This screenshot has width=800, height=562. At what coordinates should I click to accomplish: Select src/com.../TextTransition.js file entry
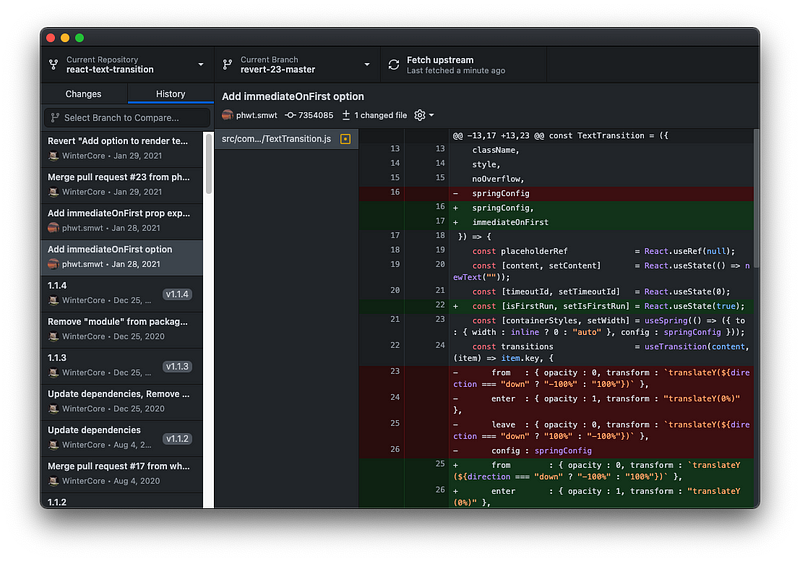[286, 139]
